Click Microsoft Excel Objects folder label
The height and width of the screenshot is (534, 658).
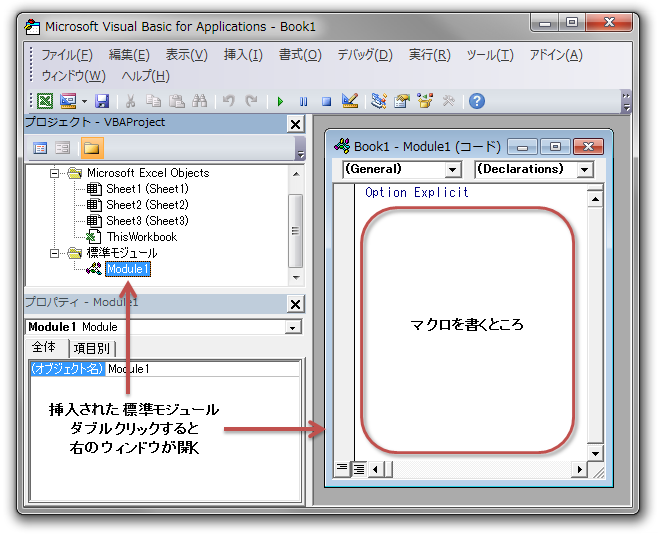148,173
